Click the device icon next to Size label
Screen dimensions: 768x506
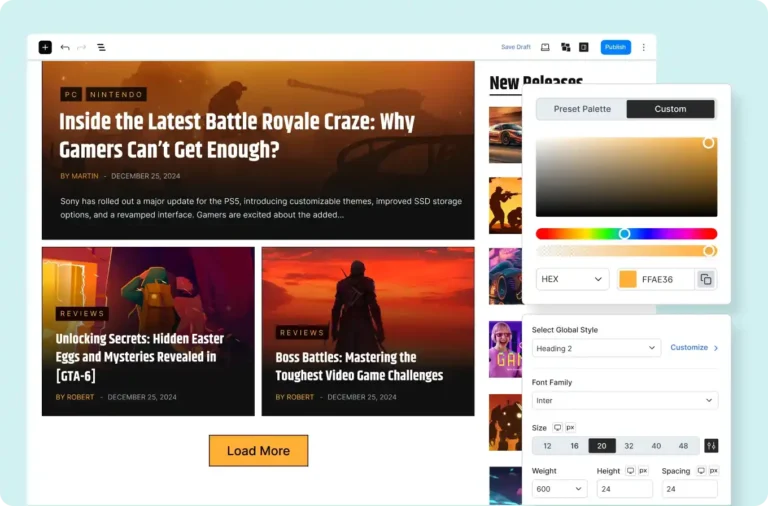(x=558, y=428)
